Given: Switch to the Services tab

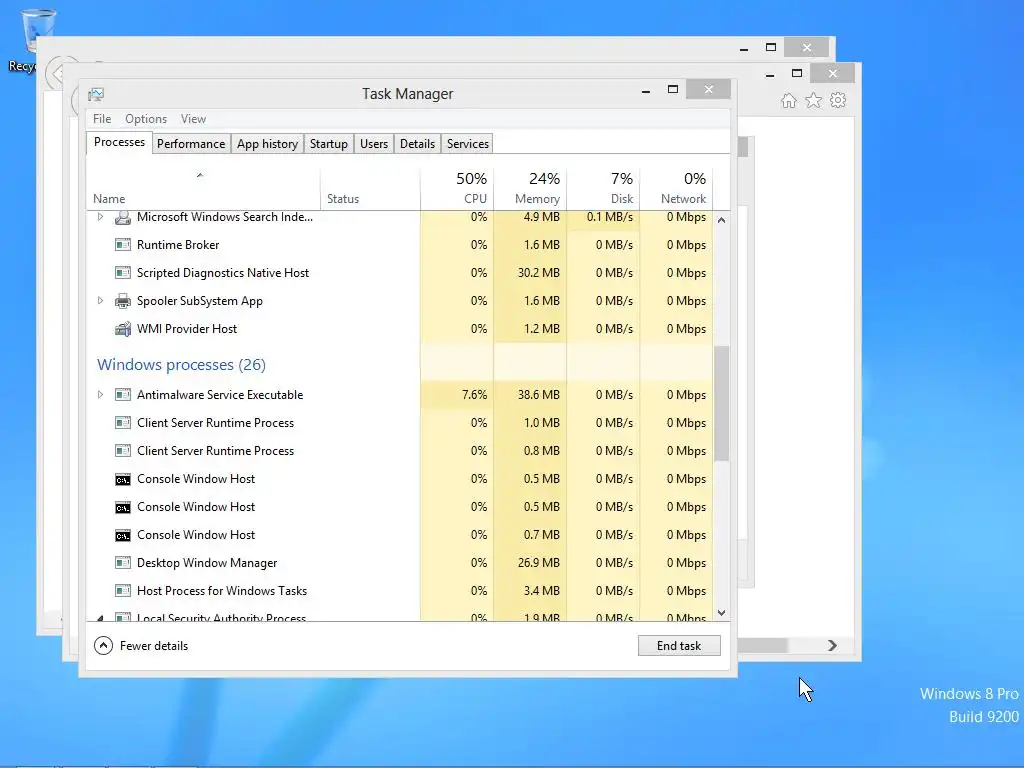Looking at the screenshot, I should (468, 144).
